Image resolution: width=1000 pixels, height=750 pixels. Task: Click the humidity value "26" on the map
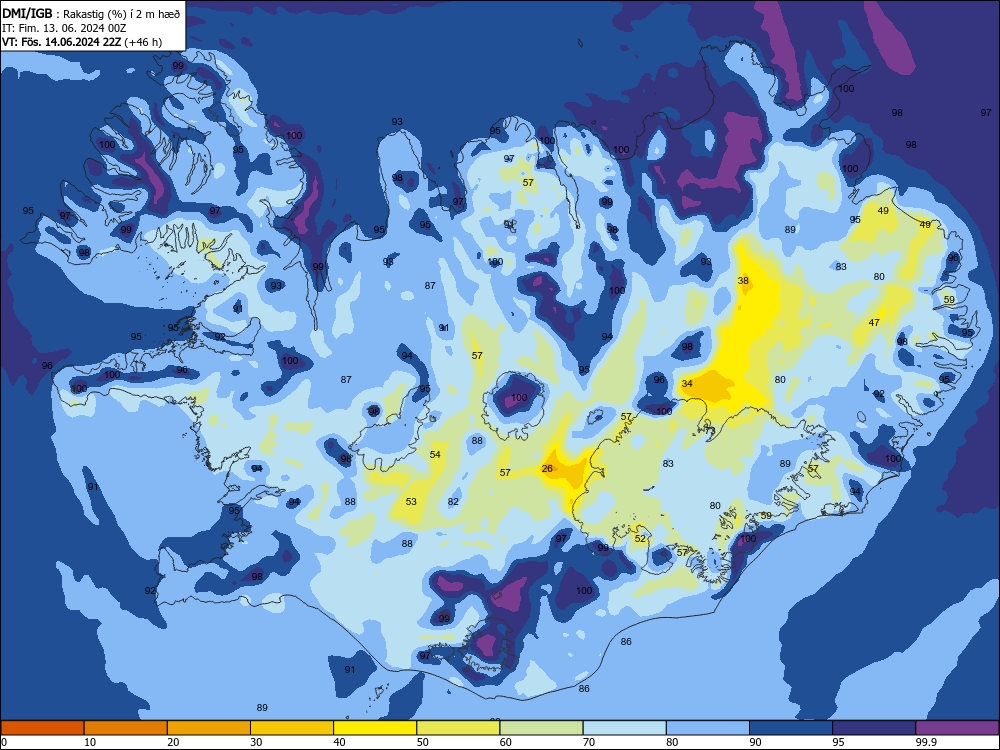point(547,469)
